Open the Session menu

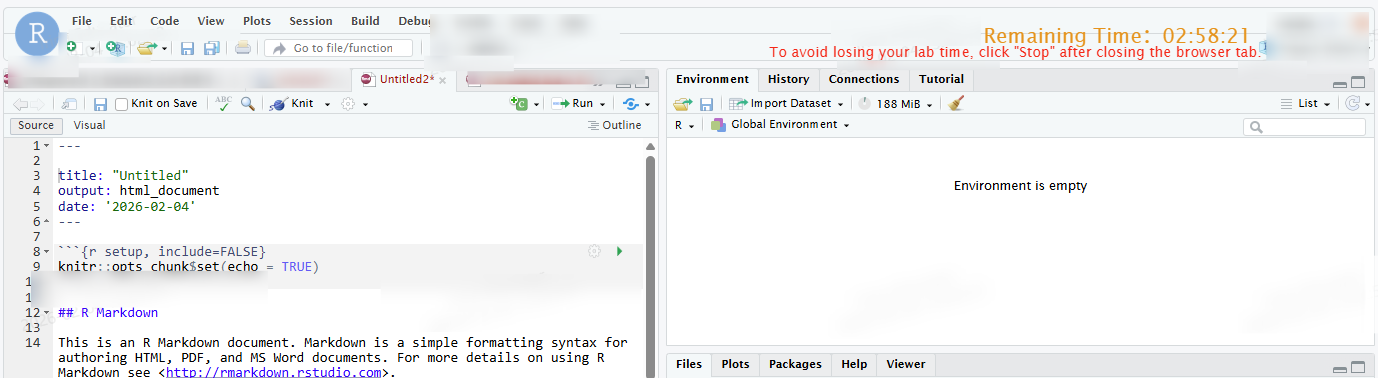point(311,20)
